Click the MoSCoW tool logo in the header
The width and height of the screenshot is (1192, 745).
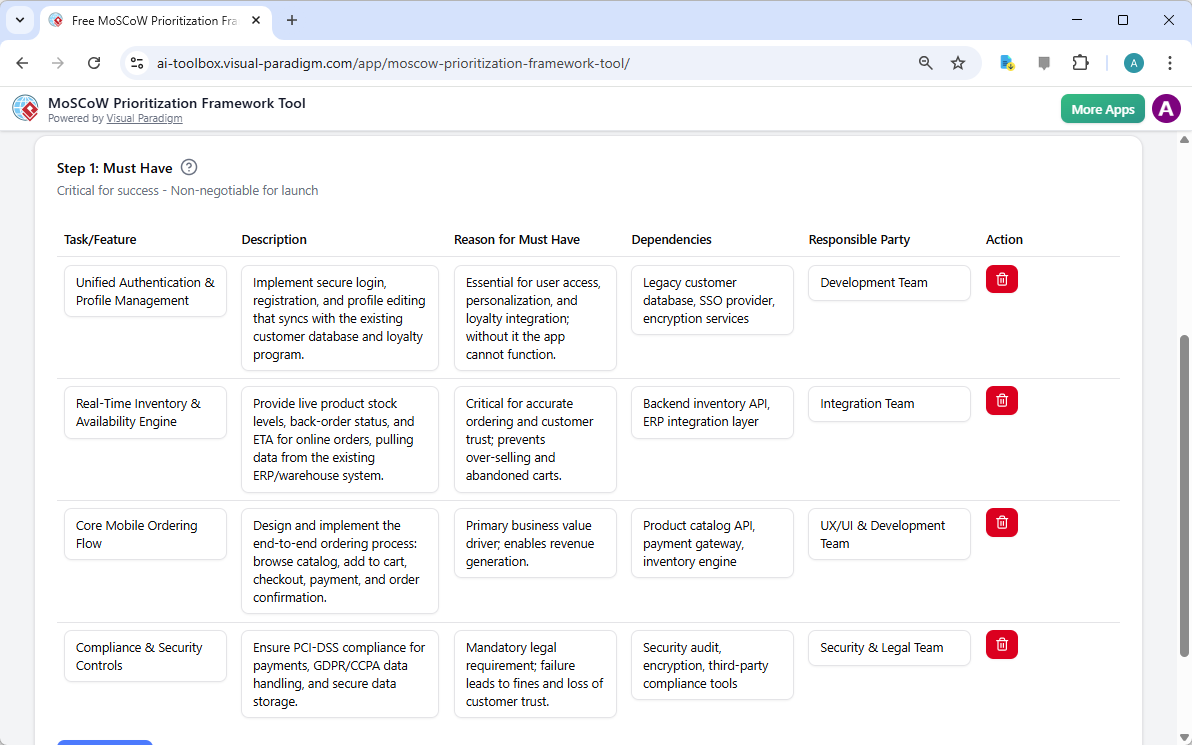click(25, 108)
